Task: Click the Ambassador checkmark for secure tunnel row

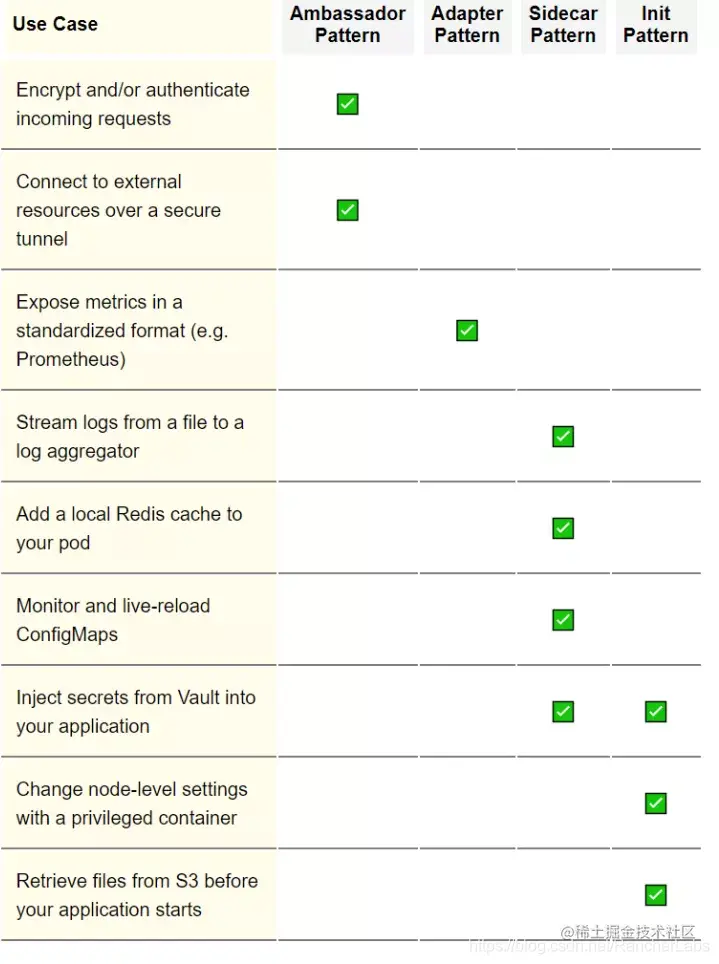Action: [x=348, y=210]
